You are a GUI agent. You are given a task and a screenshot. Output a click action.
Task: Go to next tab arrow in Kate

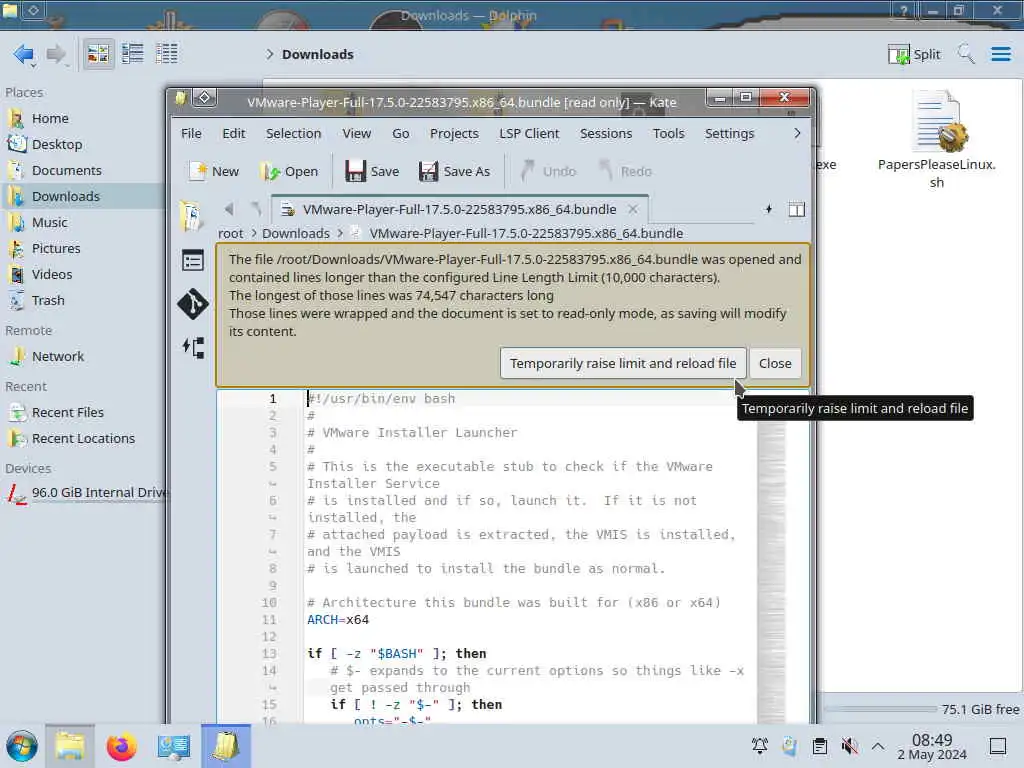pos(256,209)
